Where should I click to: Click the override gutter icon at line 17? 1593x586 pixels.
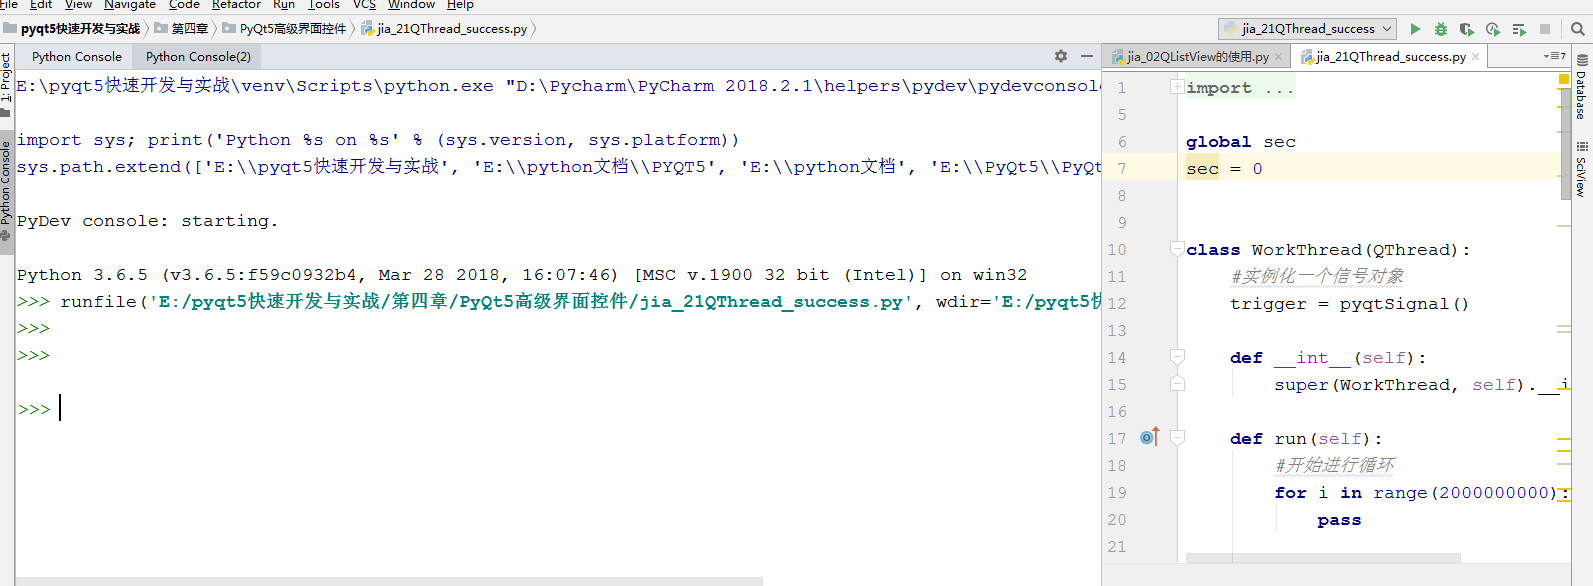click(x=1149, y=437)
